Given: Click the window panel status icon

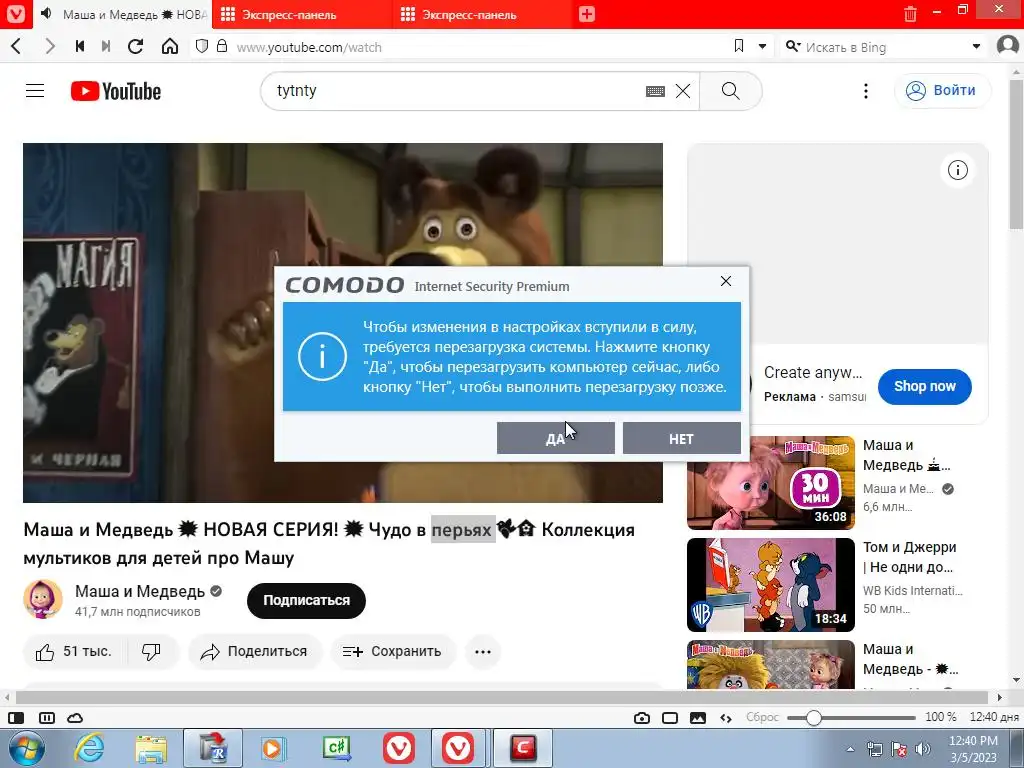Looking at the screenshot, I should pos(670,718).
